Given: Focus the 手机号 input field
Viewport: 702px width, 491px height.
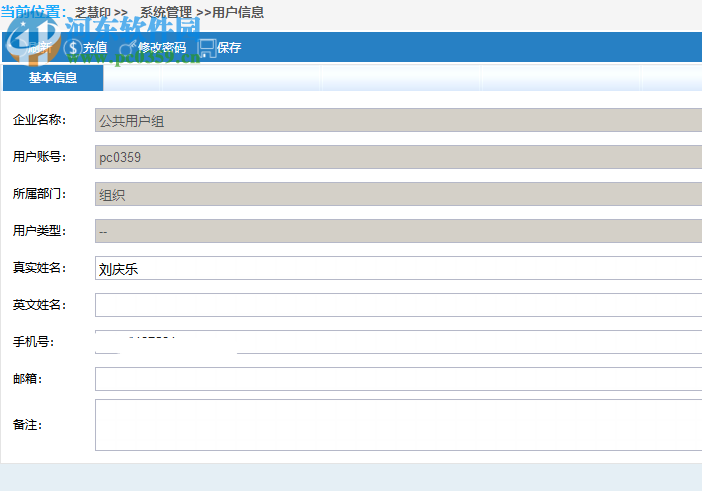Looking at the screenshot, I should (x=398, y=342).
